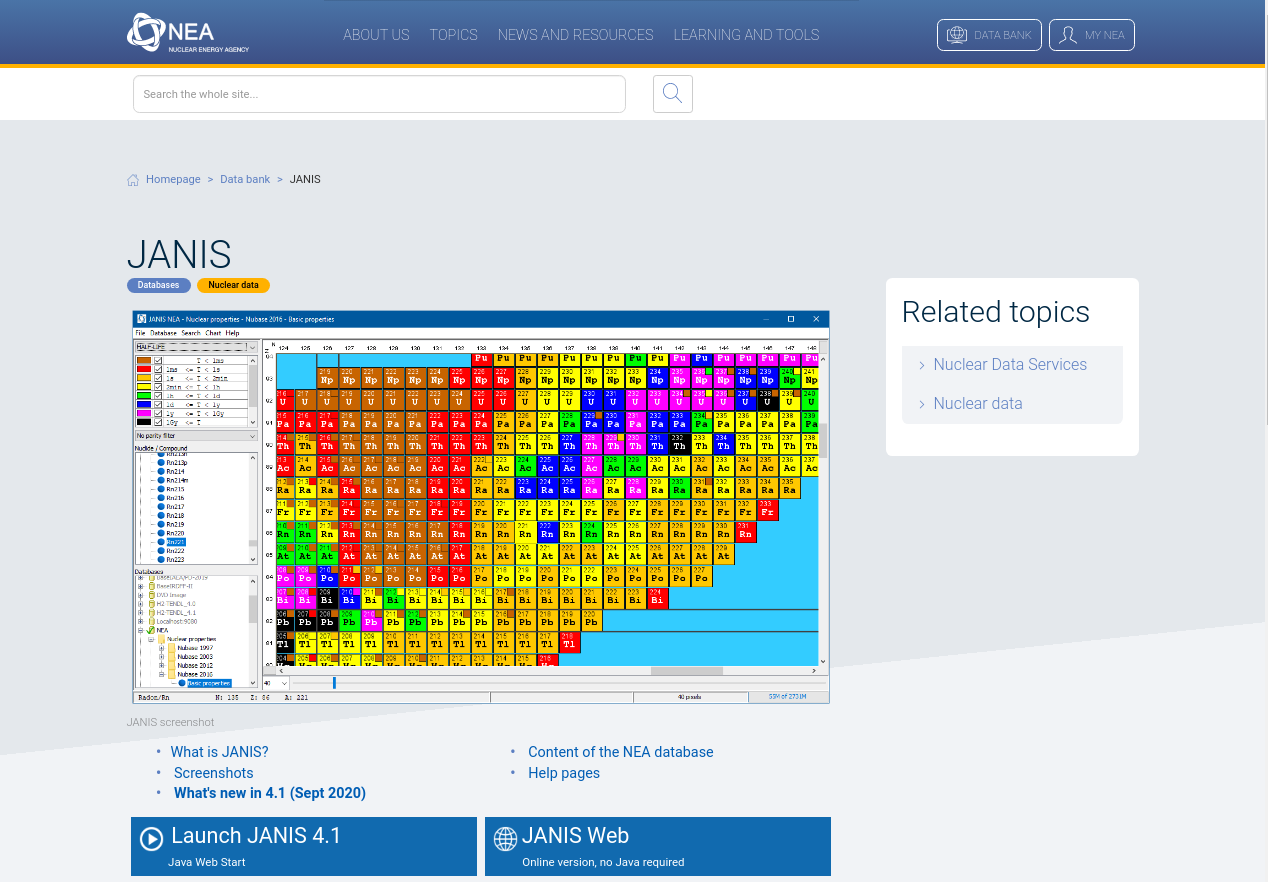This screenshot has width=1268, height=882.
Task: Go to Homepage in the breadcrumb
Action: [x=173, y=180]
